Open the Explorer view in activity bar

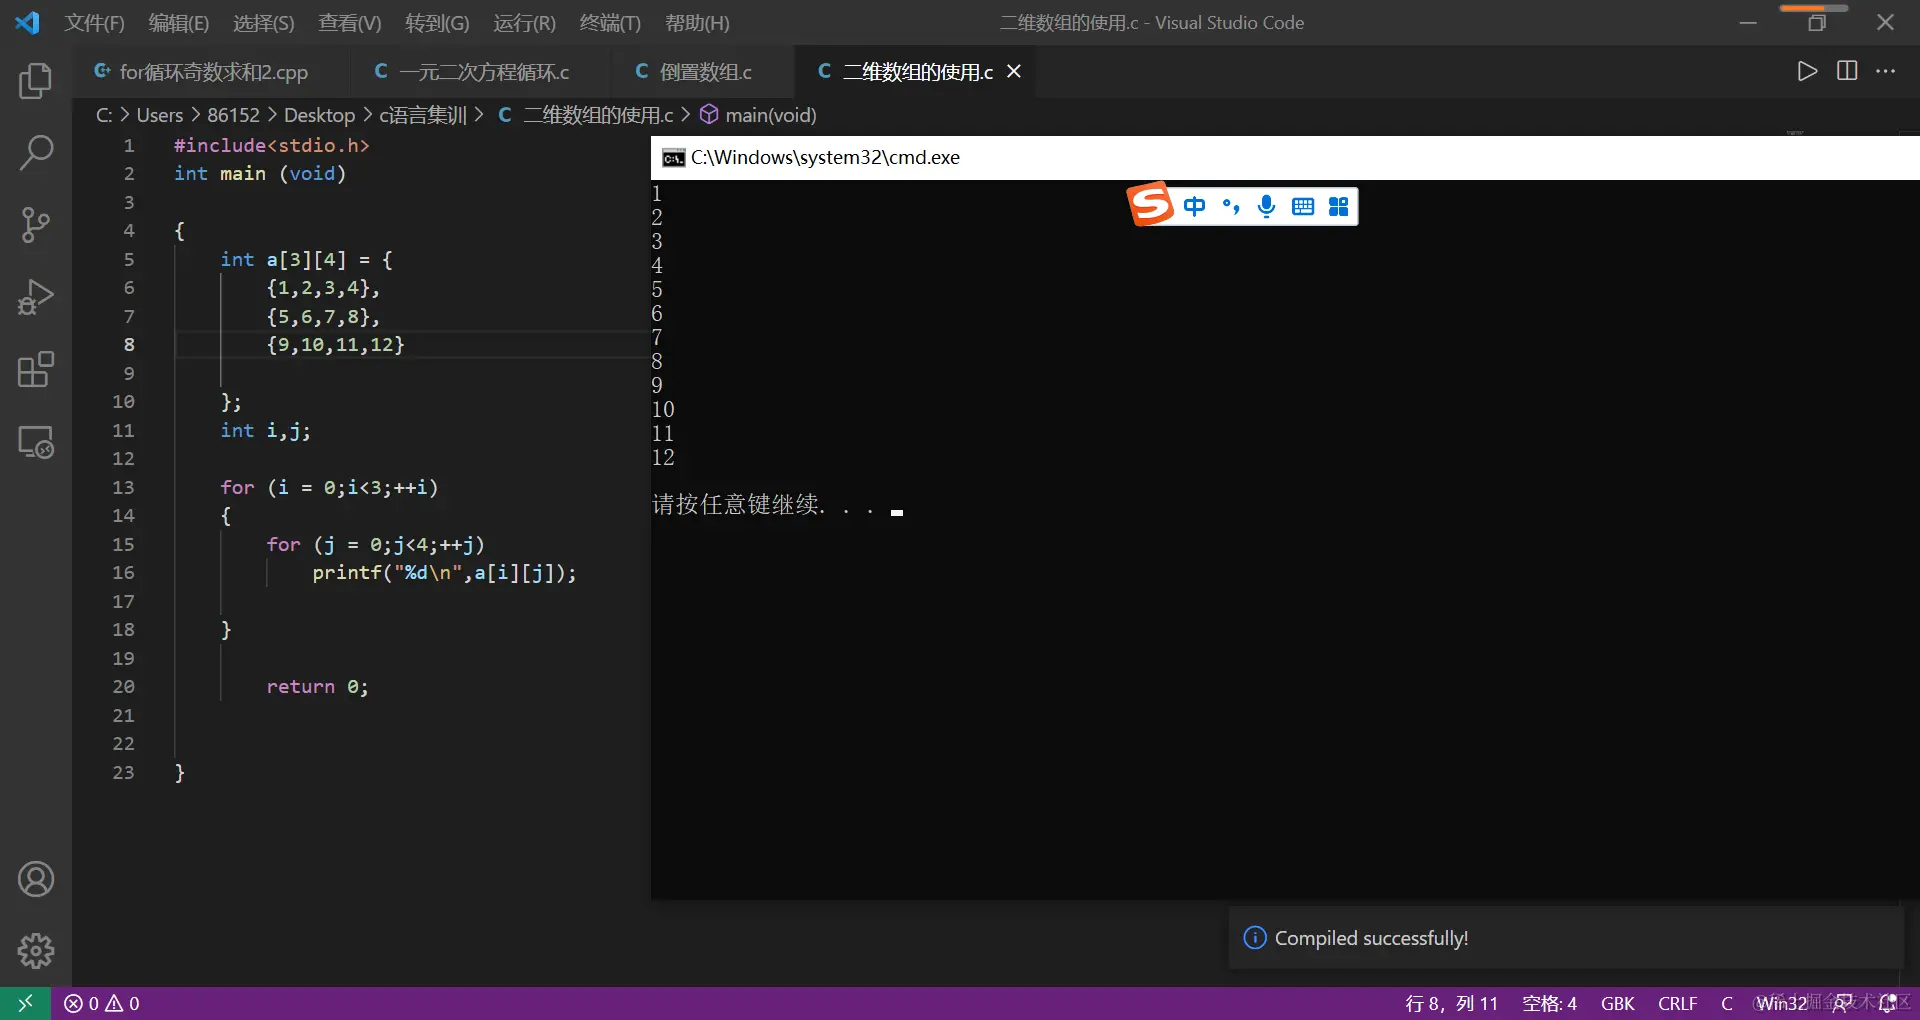coord(36,81)
